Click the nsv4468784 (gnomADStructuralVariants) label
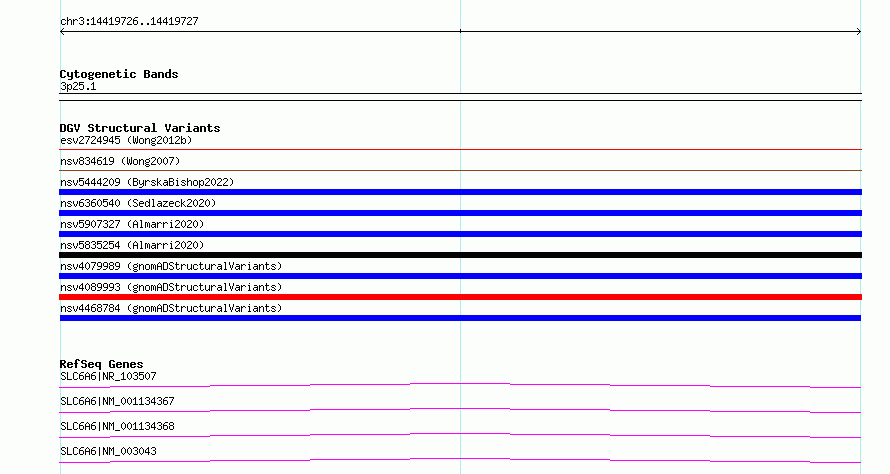Screen dimensions: 890x474 coord(171,308)
